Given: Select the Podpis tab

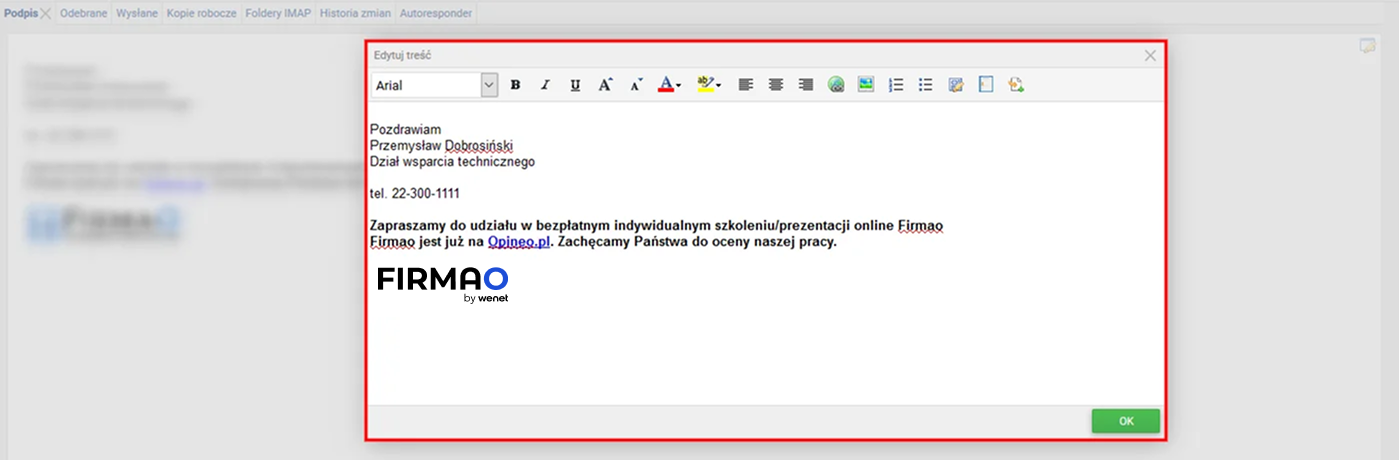Looking at the screenshot, I should (x=20, y=13).
